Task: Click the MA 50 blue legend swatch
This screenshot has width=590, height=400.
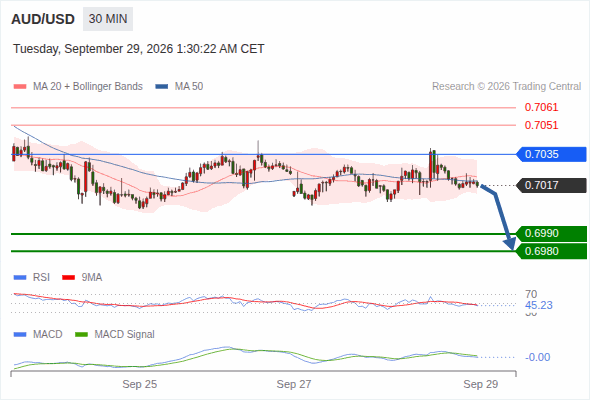Action: click(x=162, y=87)
